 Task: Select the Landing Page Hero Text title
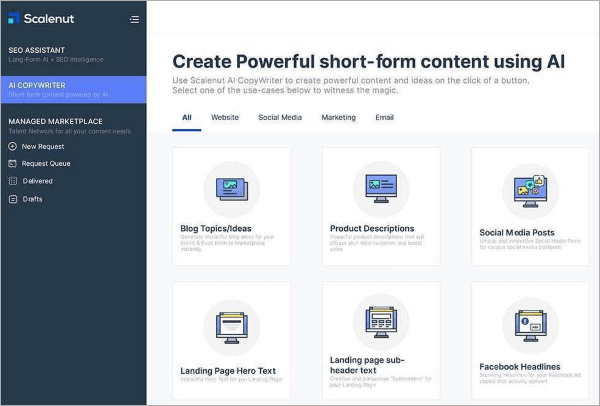tap(228, 371)
